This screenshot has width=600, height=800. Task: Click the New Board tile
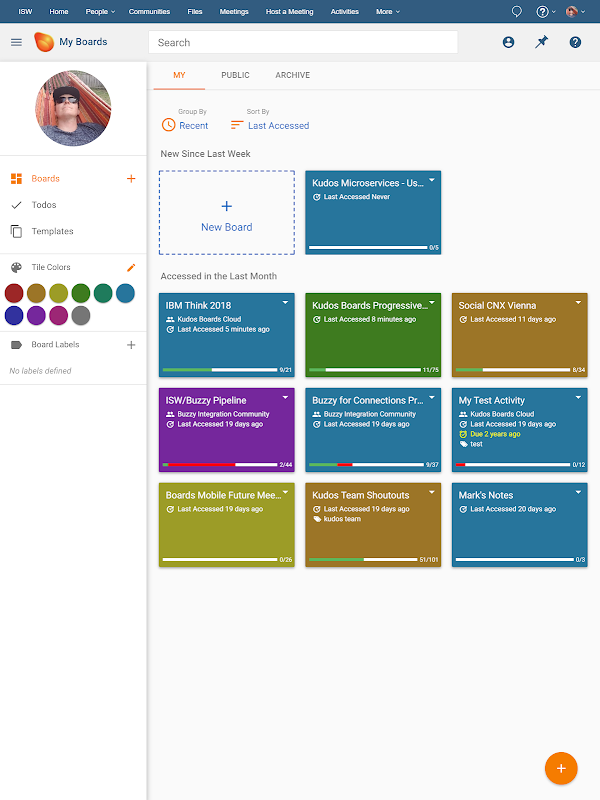point(227,213)
